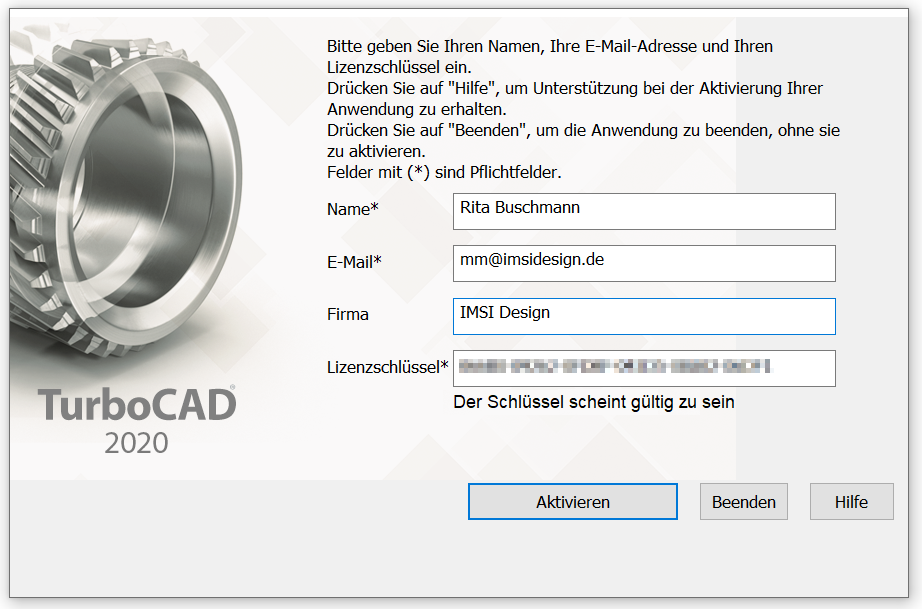Click the Firma field label
Viewport: 922px width, 609px height.
(348, 314)
